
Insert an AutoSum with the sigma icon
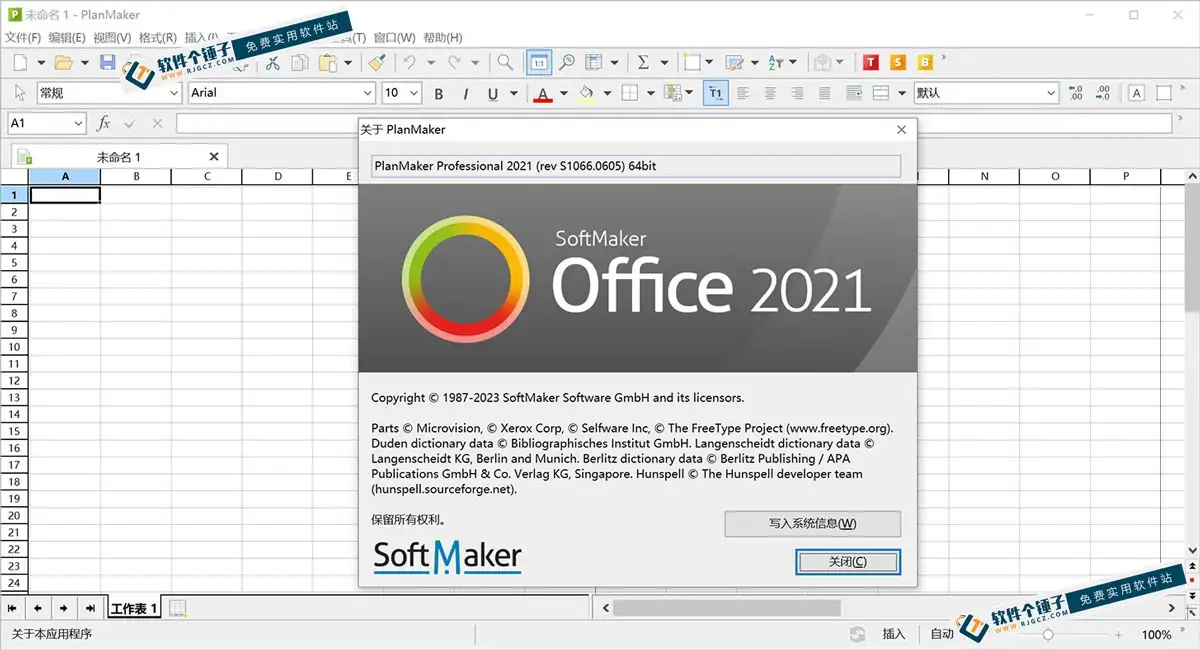click(x=644, y=62)
